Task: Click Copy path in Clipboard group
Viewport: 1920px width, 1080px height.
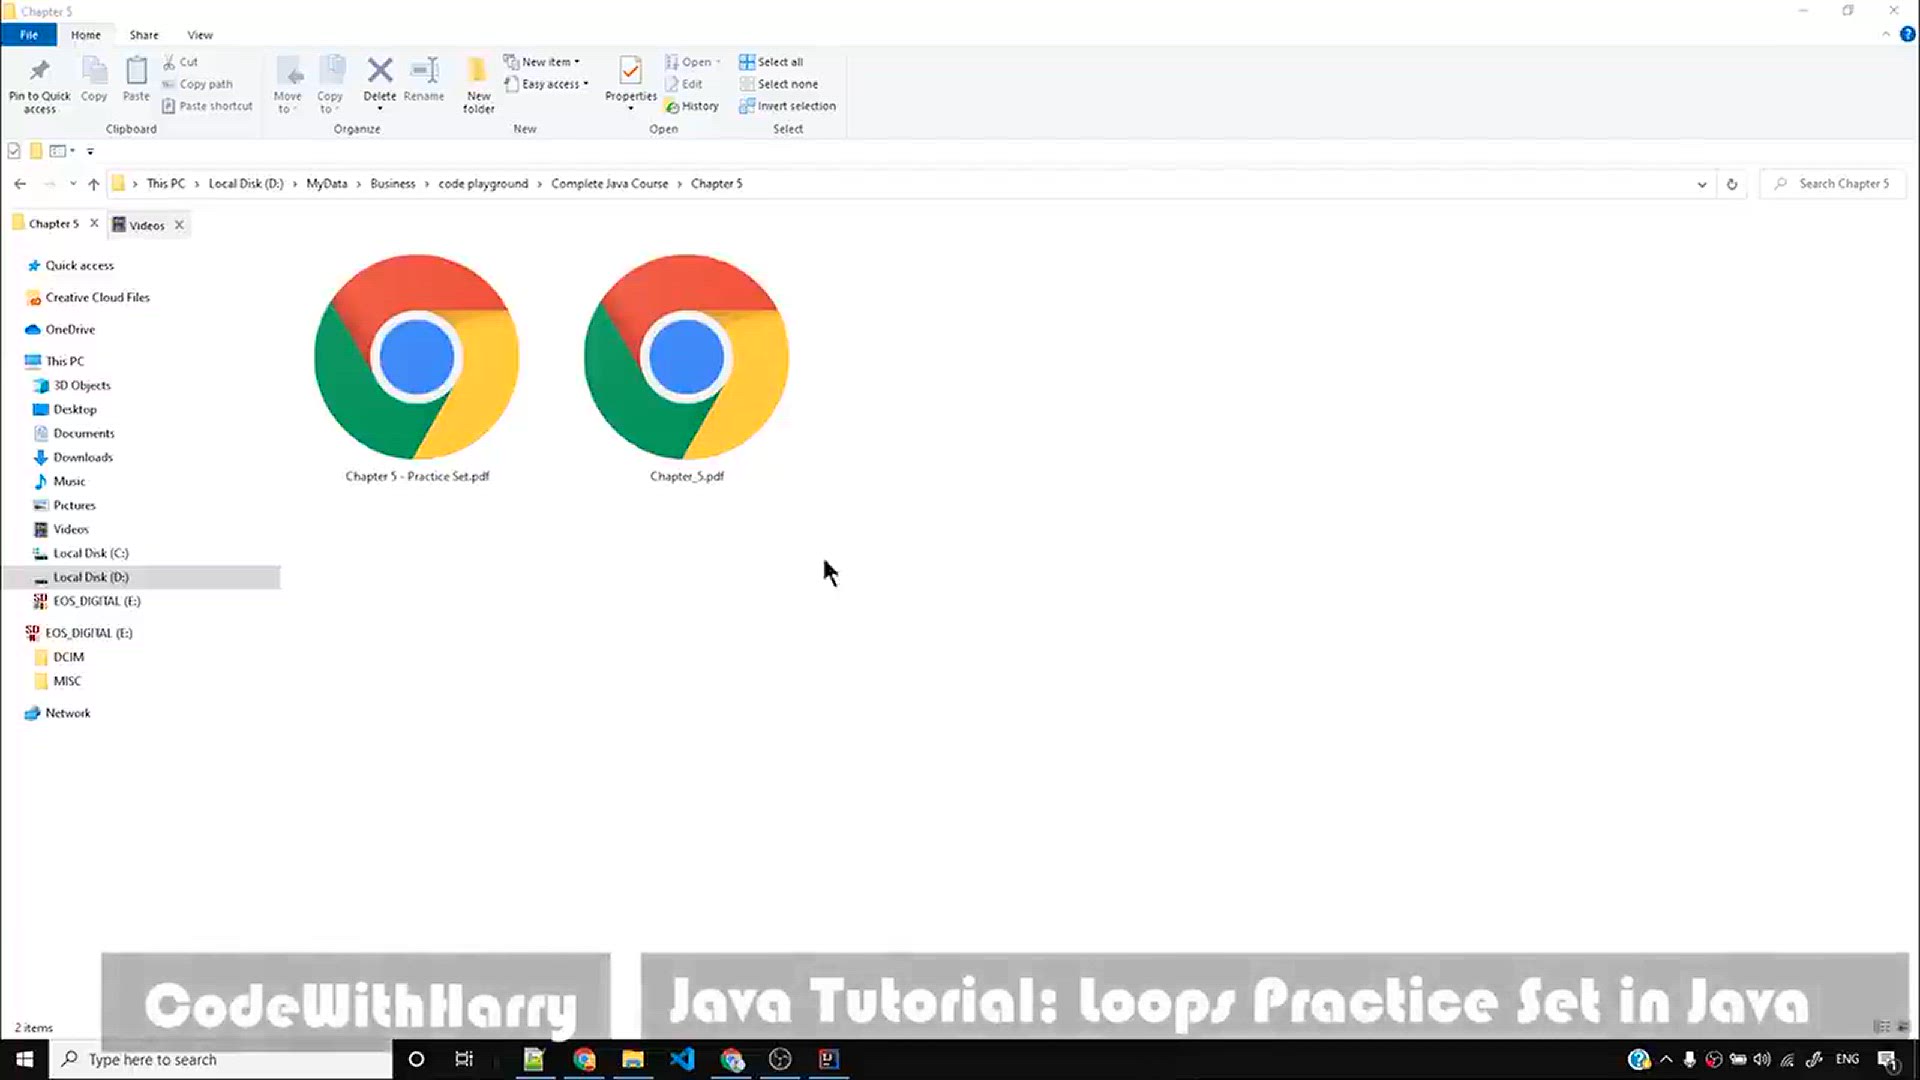Action: coord(198,84)
